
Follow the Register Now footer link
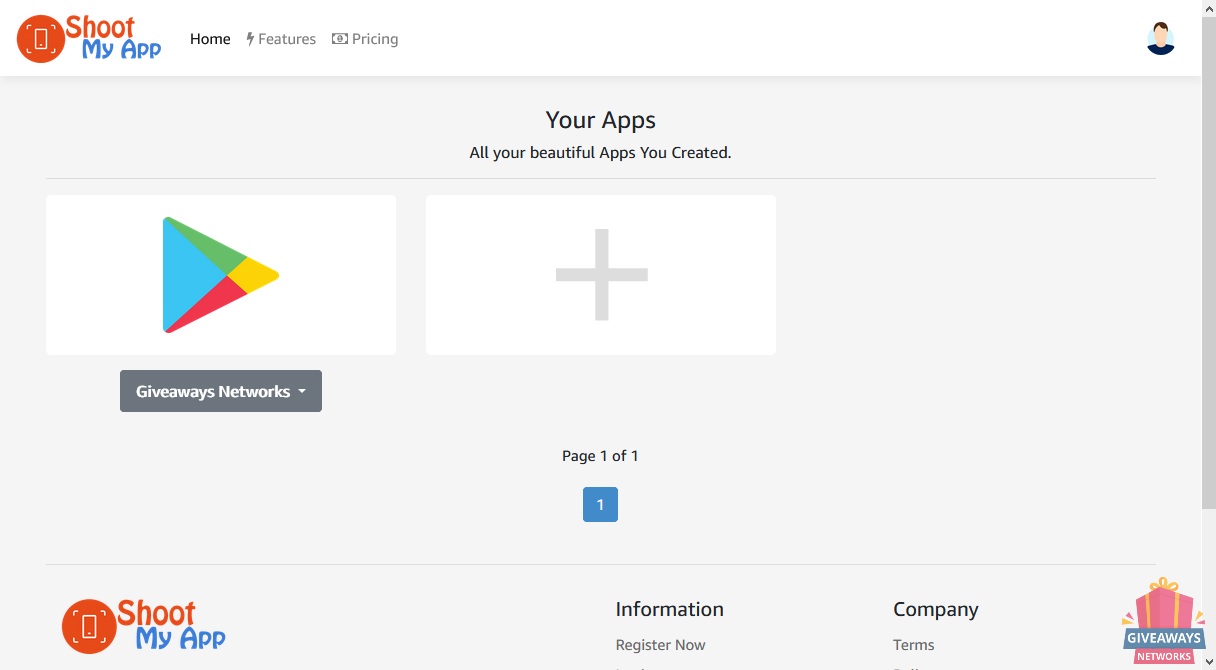660,645
